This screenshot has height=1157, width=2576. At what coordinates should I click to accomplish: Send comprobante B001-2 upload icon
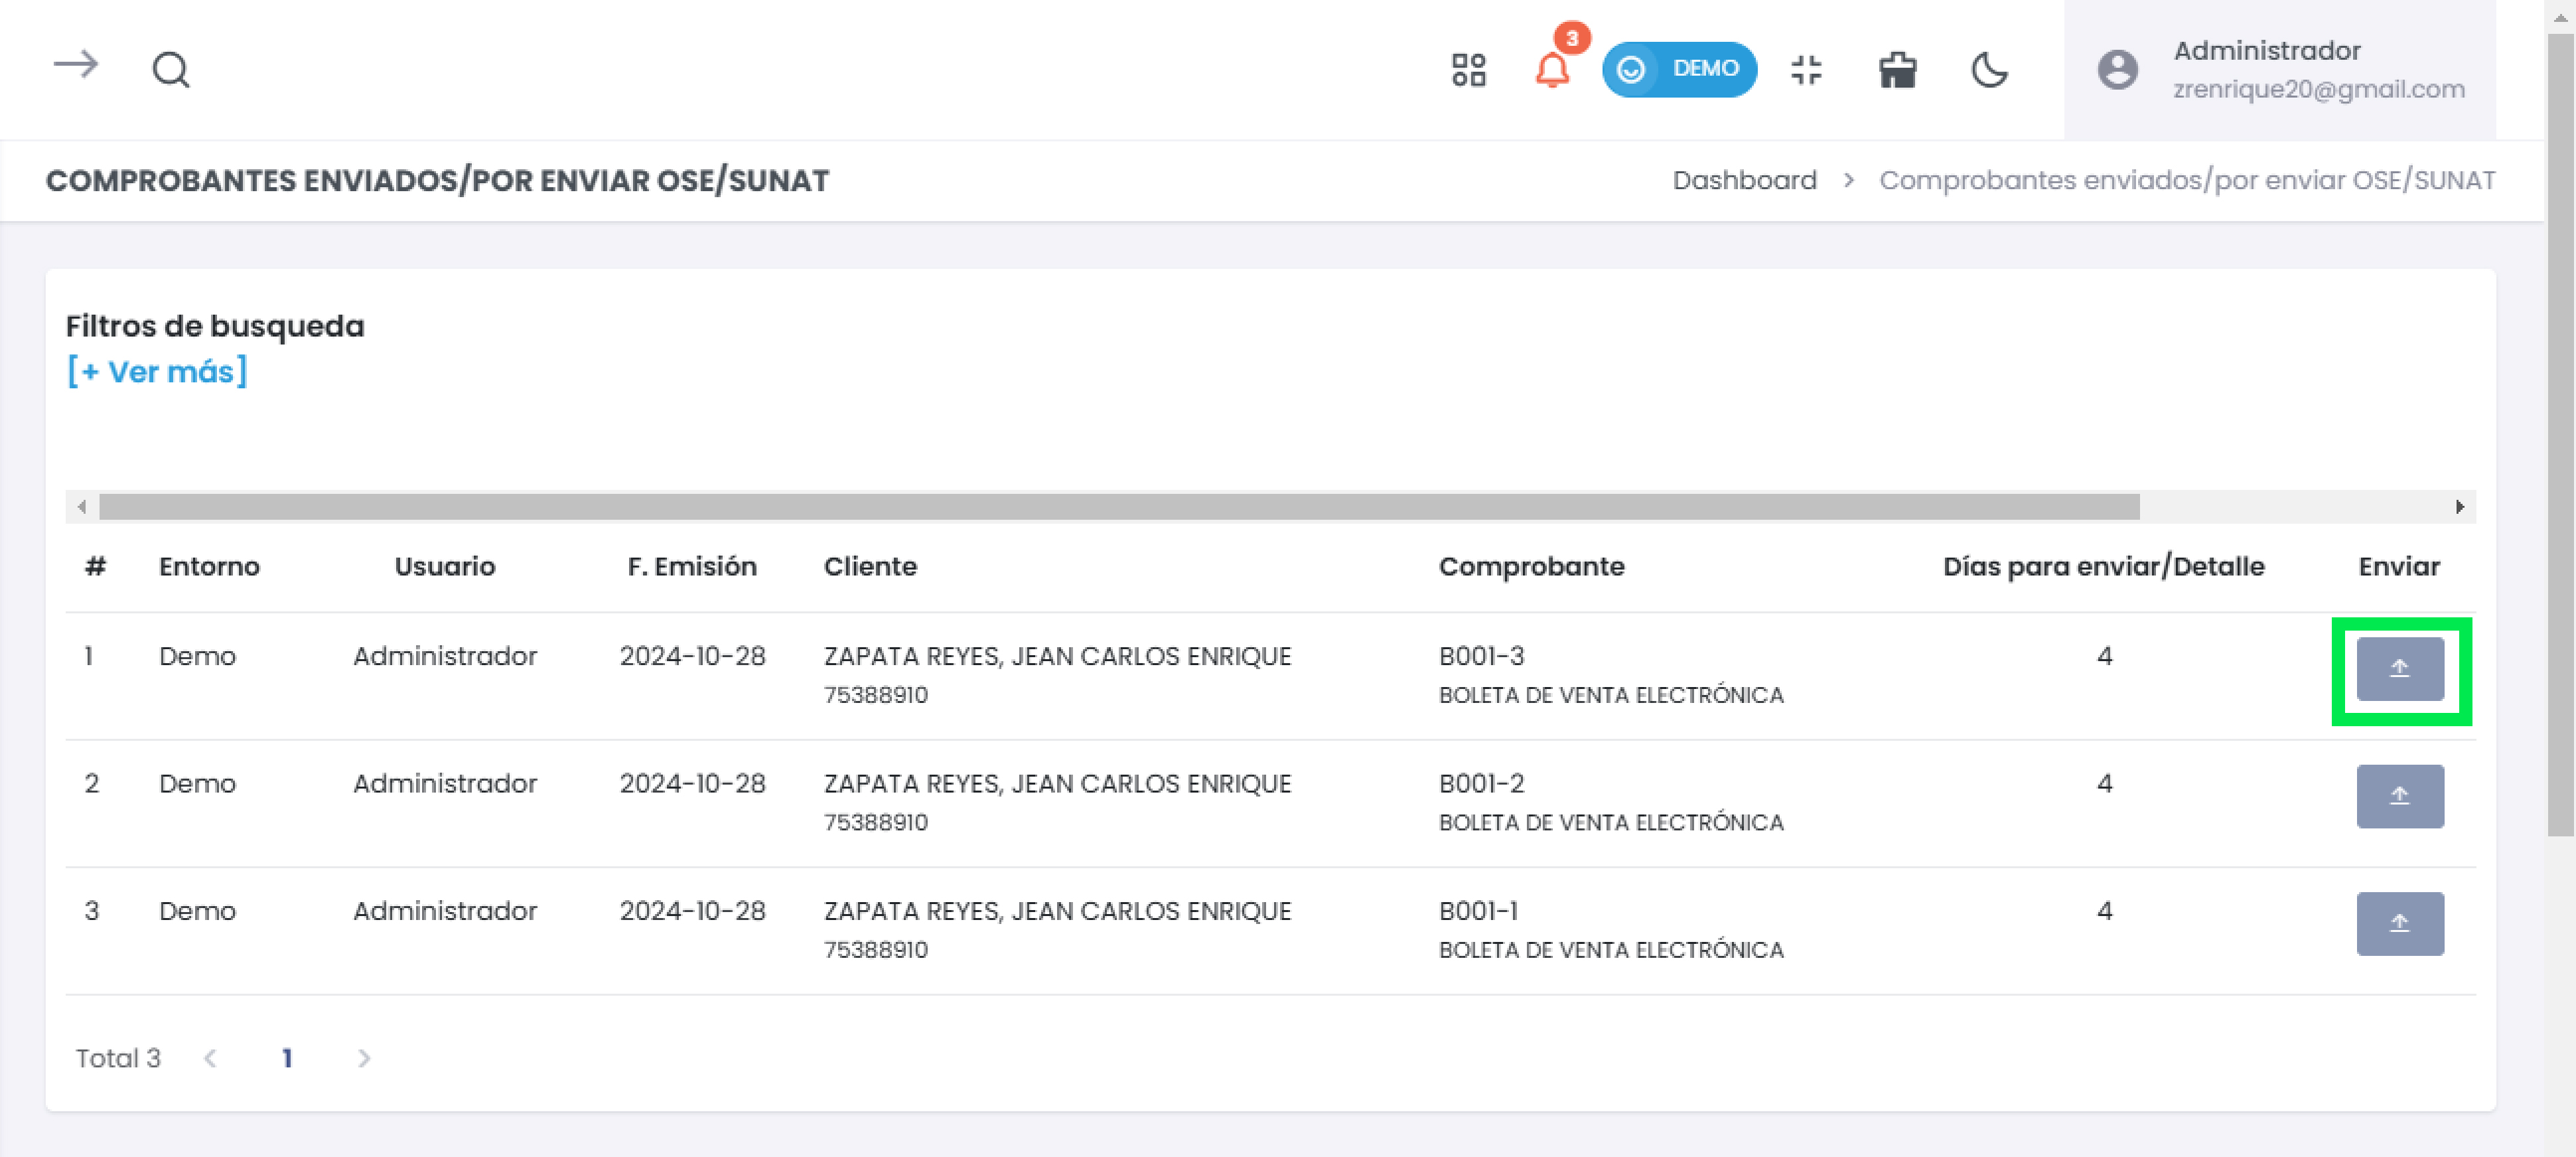(2399, 796)
